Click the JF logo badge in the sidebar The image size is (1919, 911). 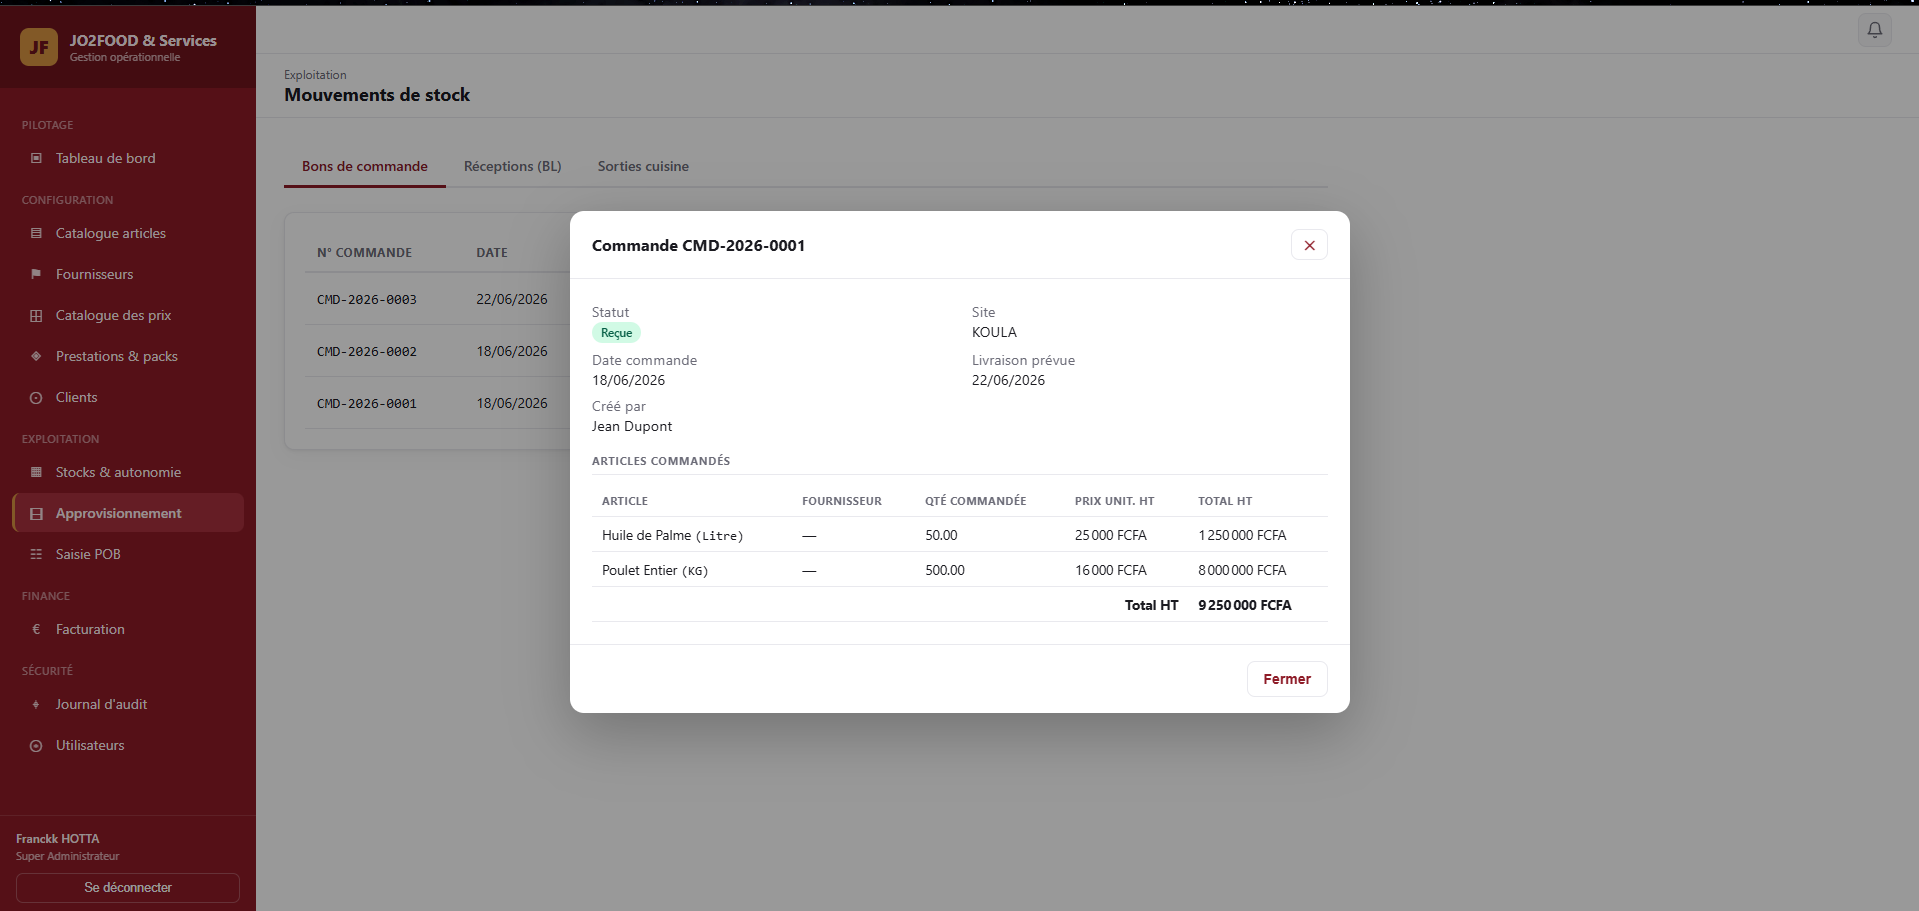(x=39, y=47)
